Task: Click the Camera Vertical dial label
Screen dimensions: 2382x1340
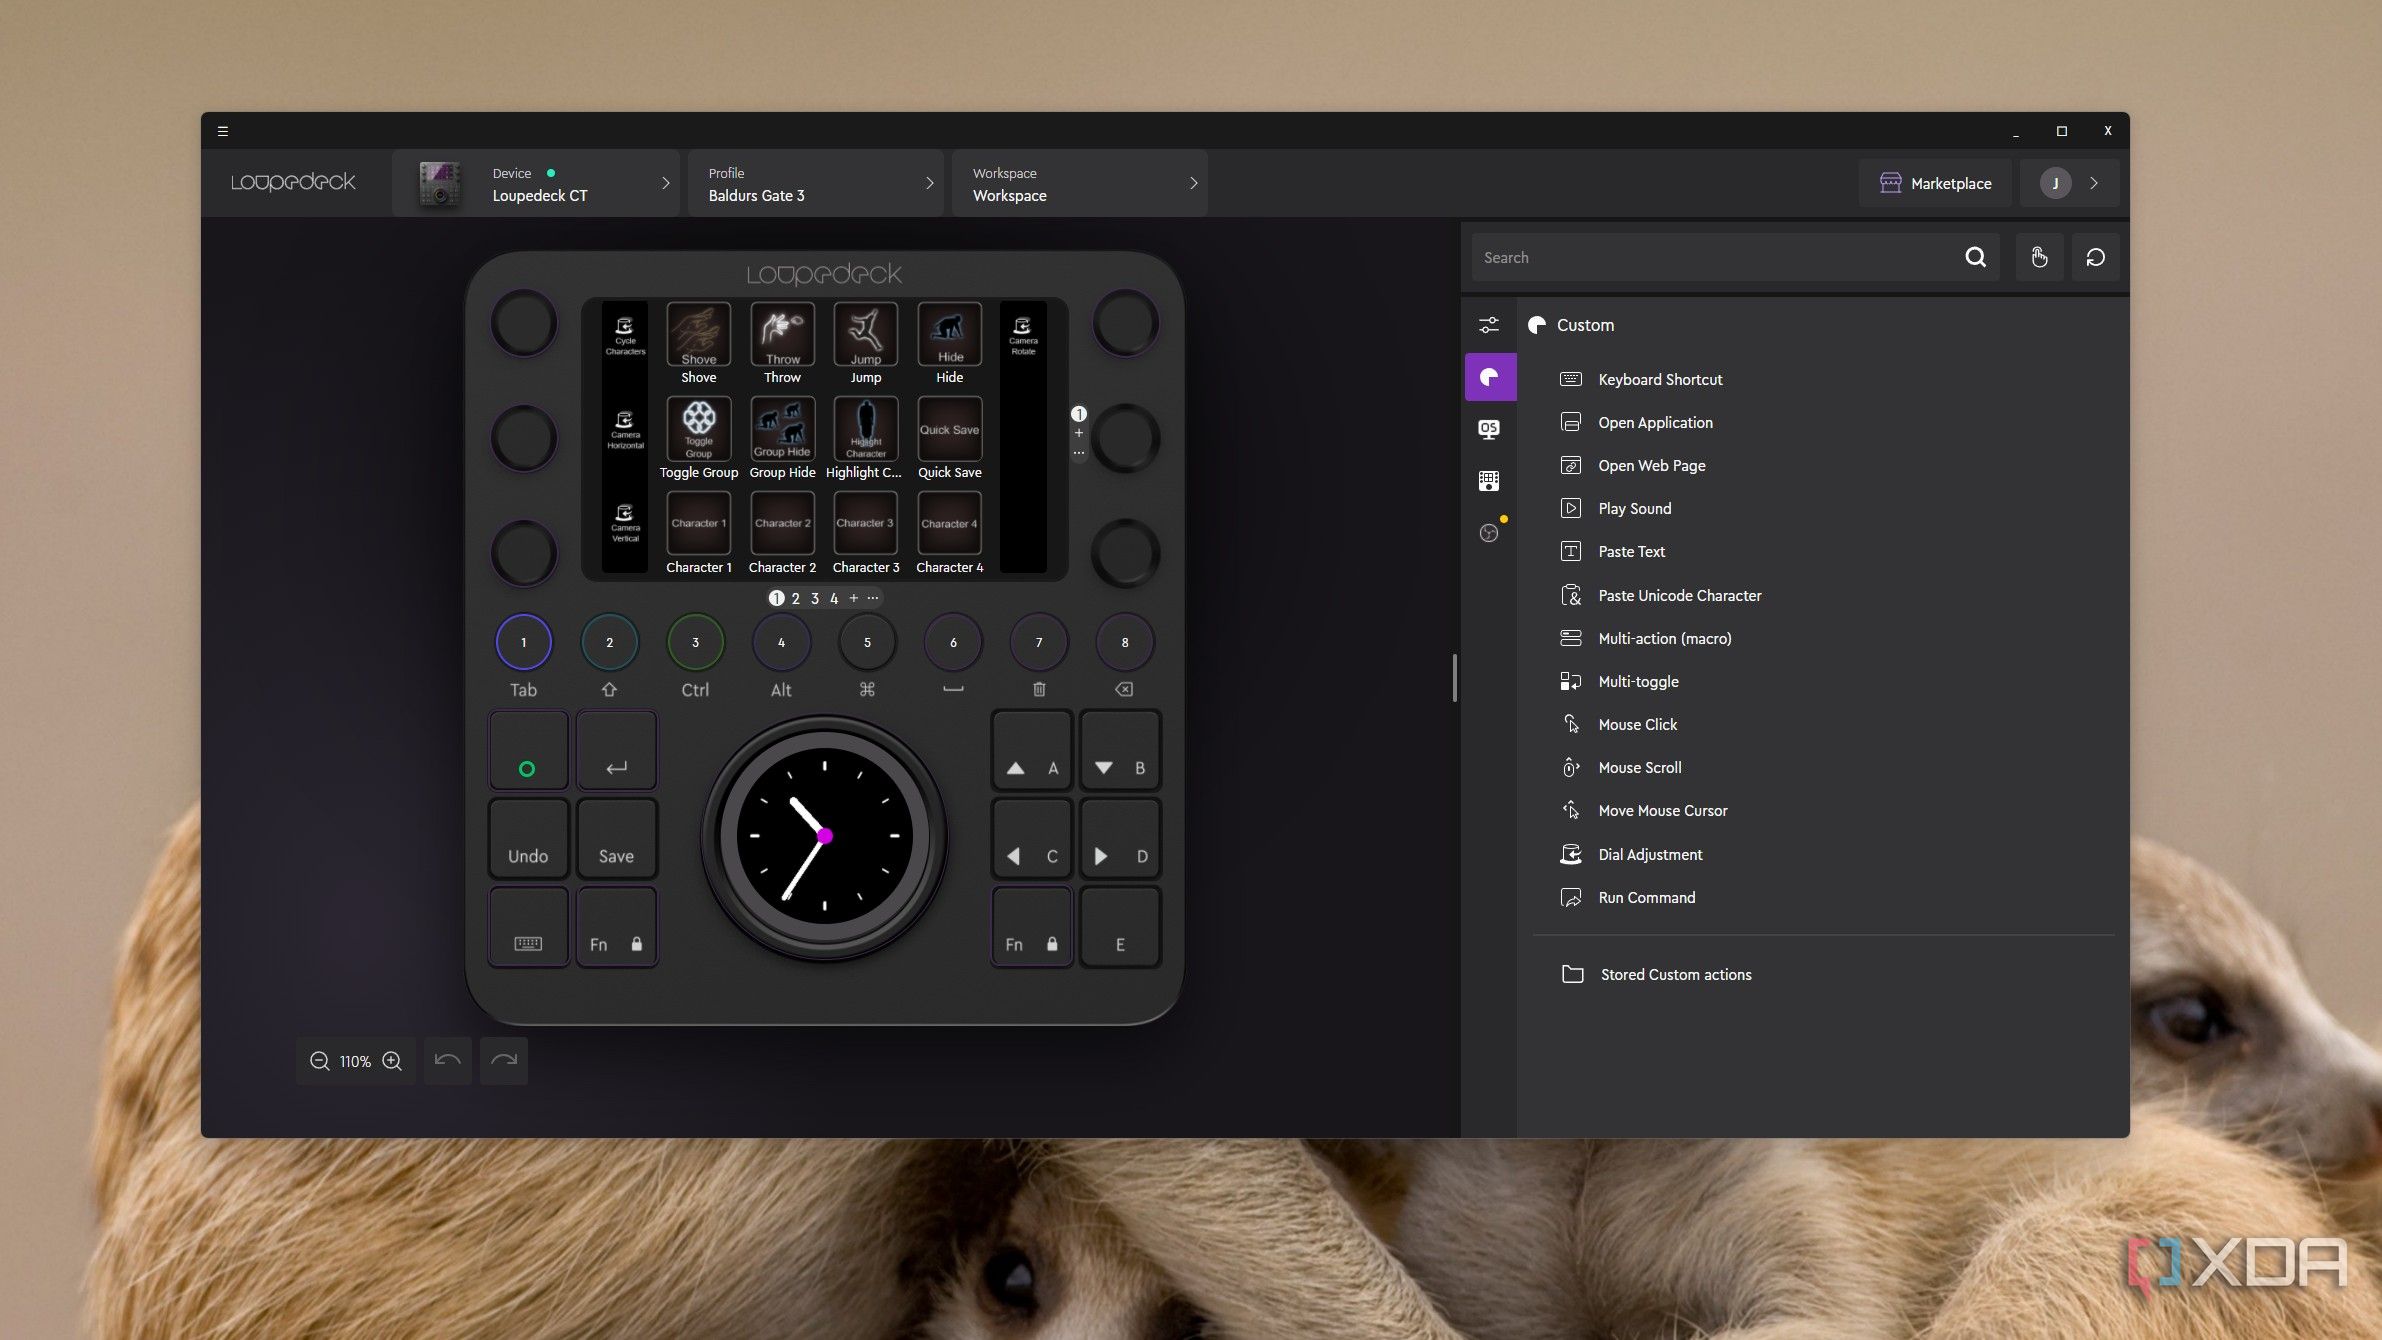Action: tap(625, 524)
